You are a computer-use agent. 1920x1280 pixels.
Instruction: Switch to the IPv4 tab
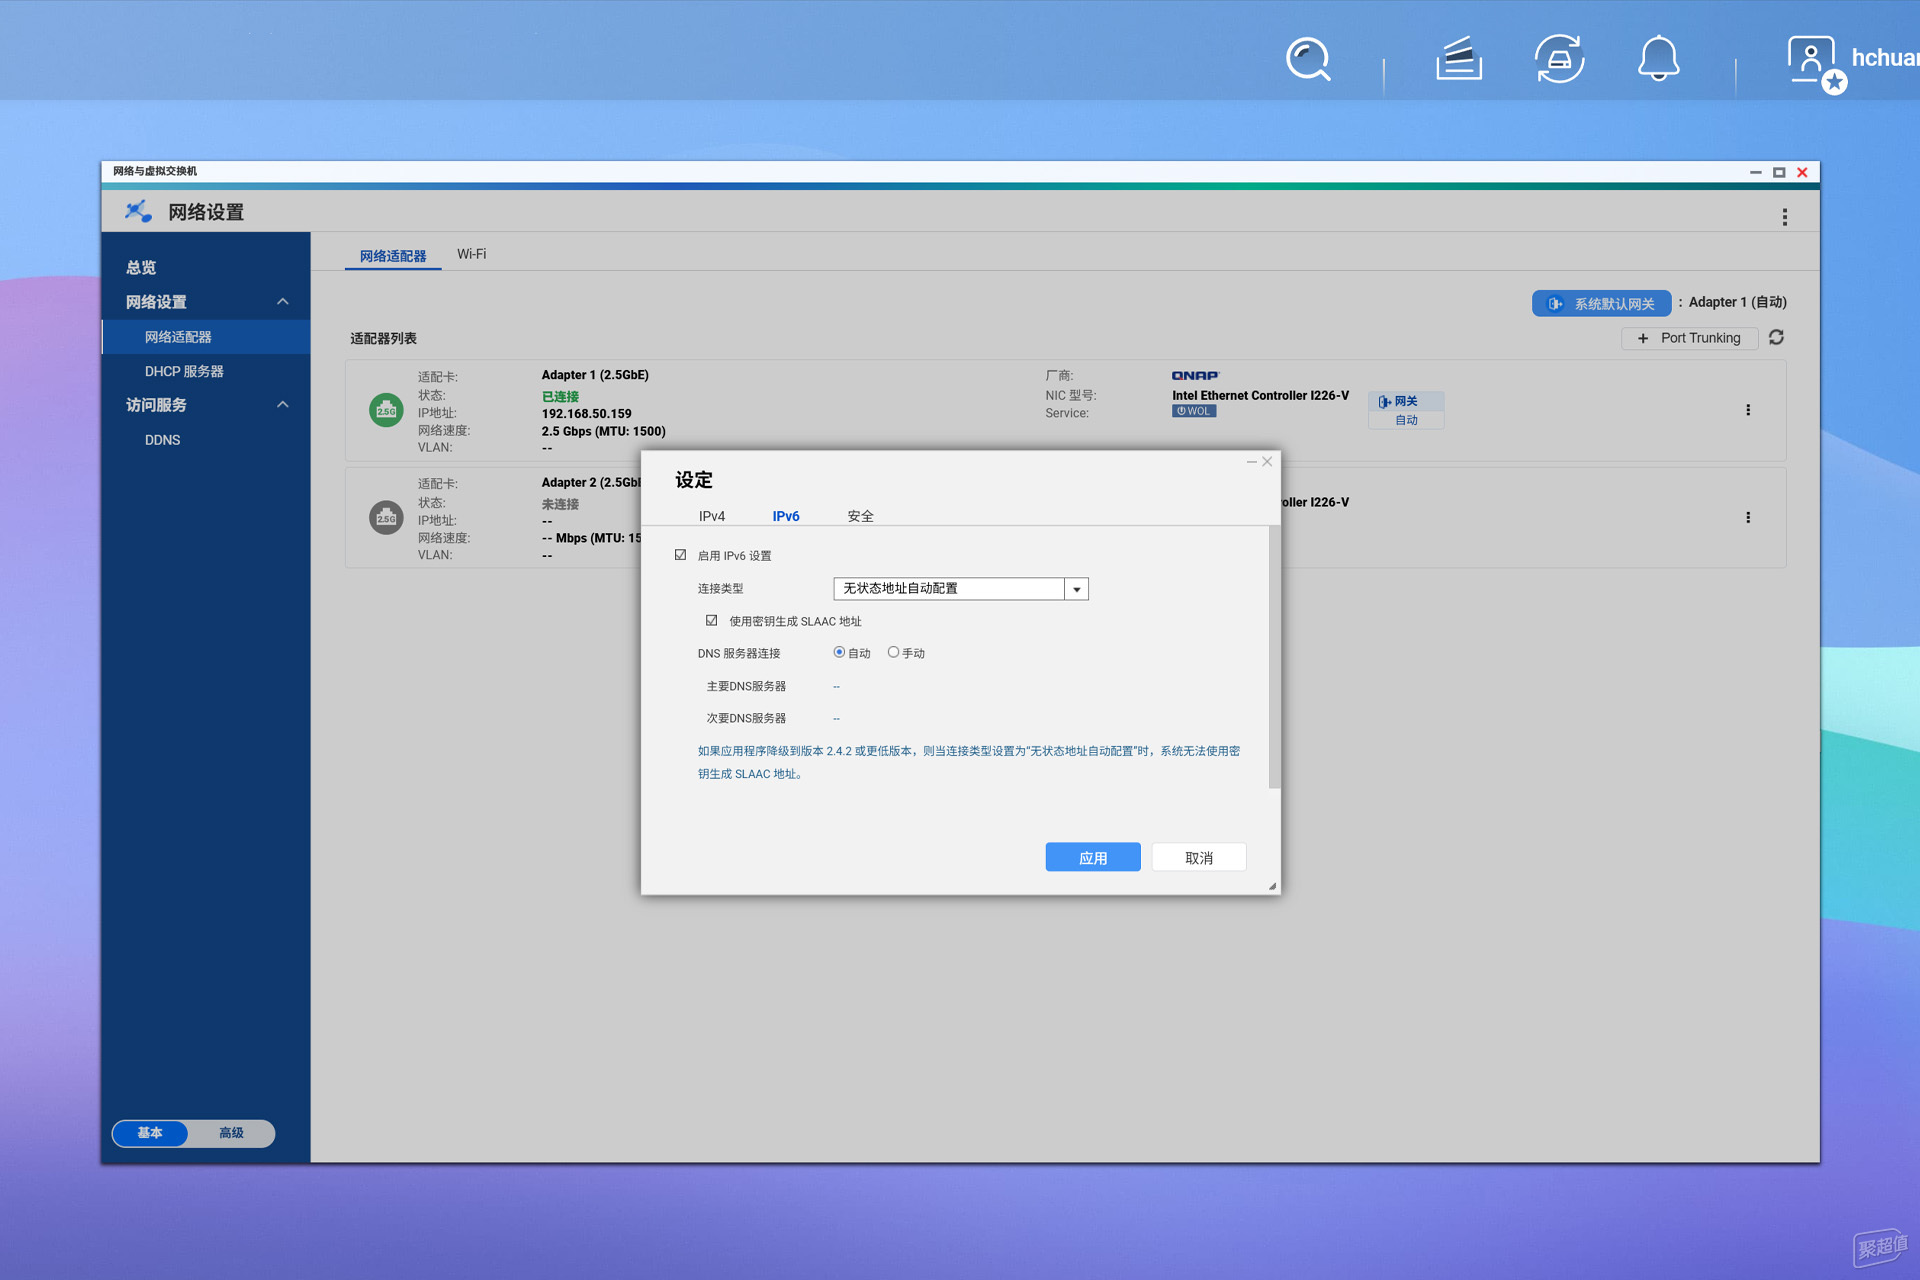click(712, 516)
